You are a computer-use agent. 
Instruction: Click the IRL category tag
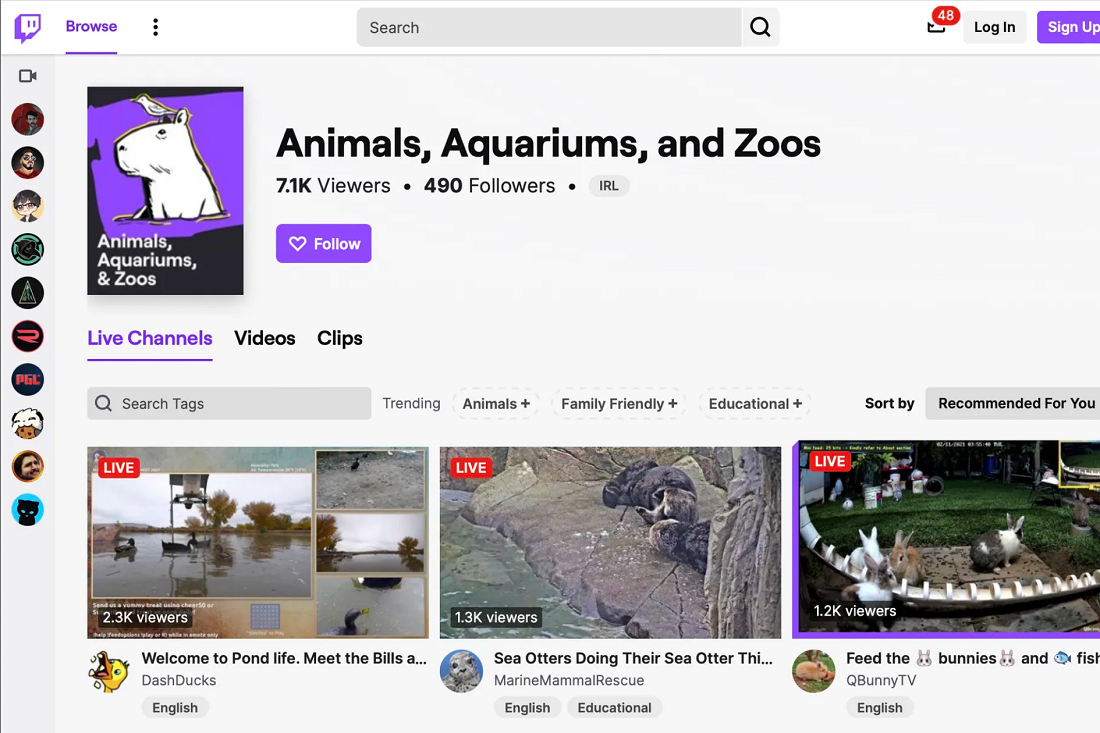point(609,186)
